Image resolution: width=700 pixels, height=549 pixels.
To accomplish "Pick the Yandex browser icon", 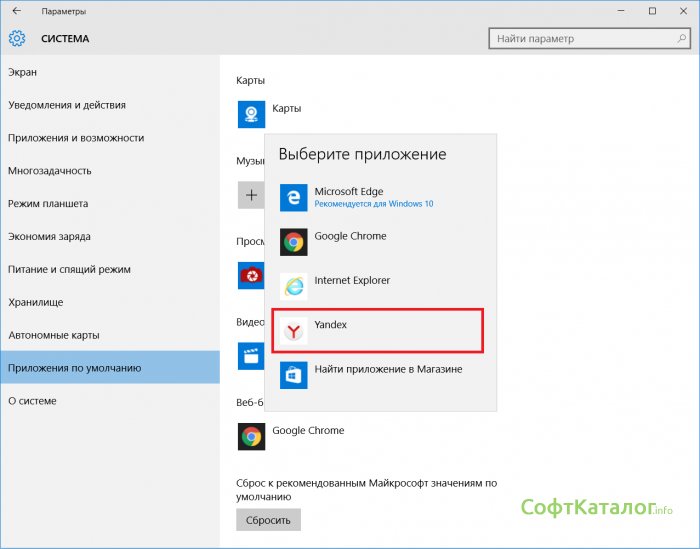I will [293, 331].
